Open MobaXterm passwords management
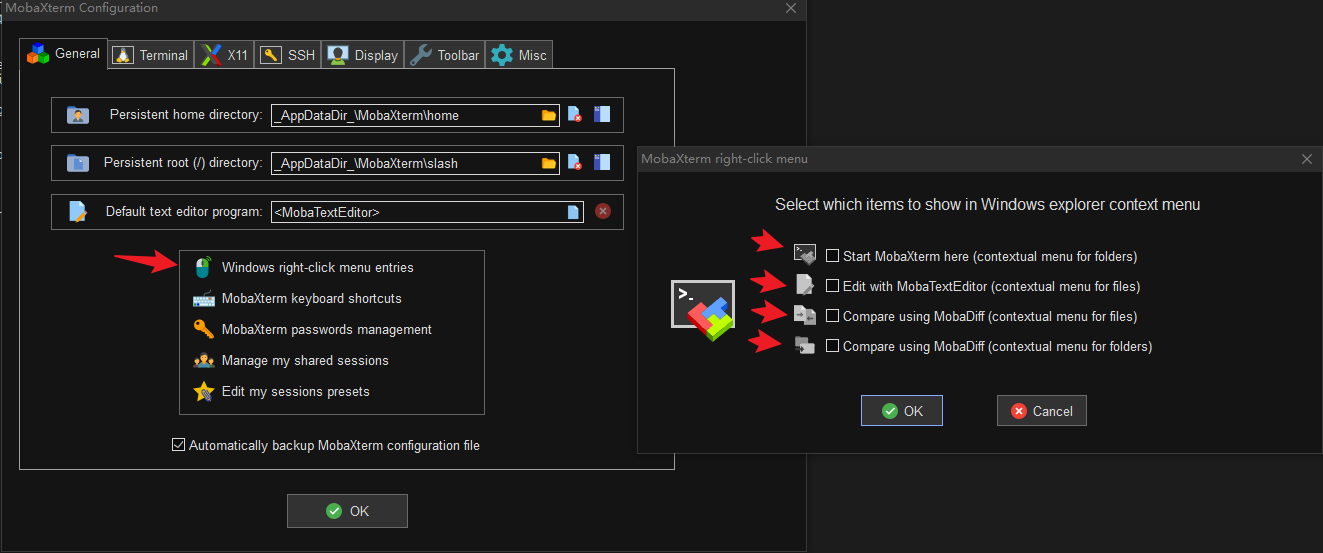The width and height of the screenshot is (1323, 553). [x=327, y=330]
